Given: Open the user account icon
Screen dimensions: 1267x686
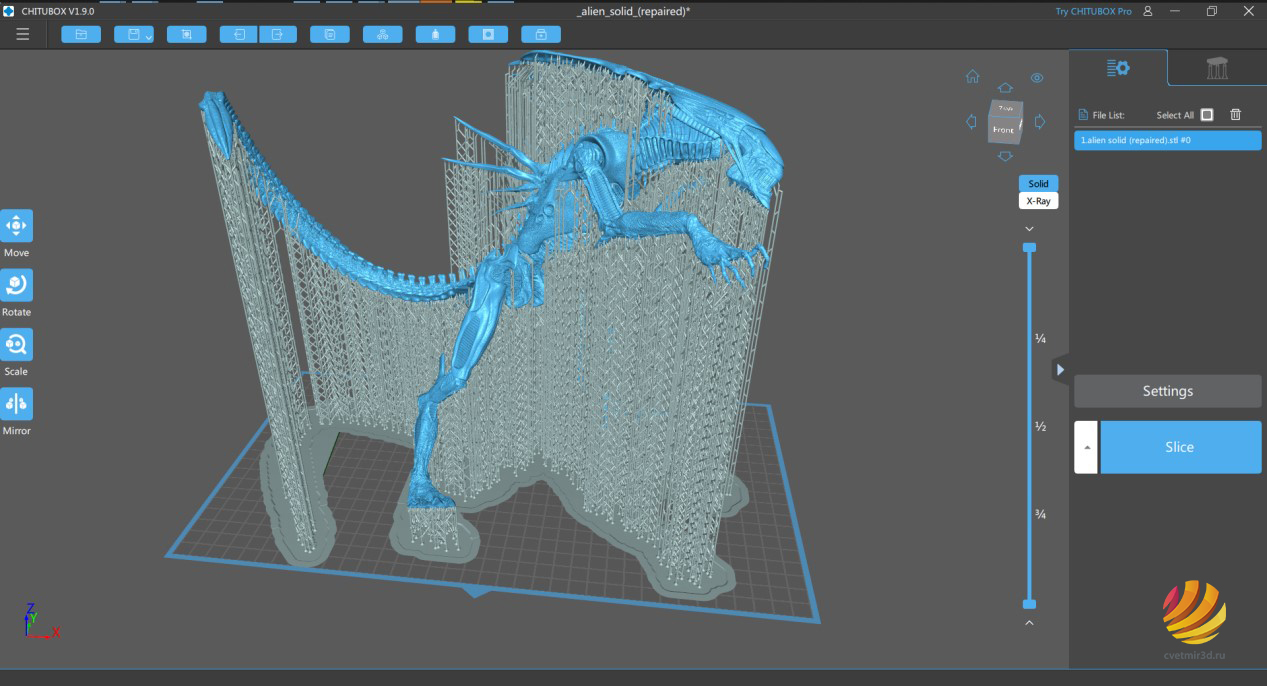Looking at the screenshot, I should (1147, 11).
